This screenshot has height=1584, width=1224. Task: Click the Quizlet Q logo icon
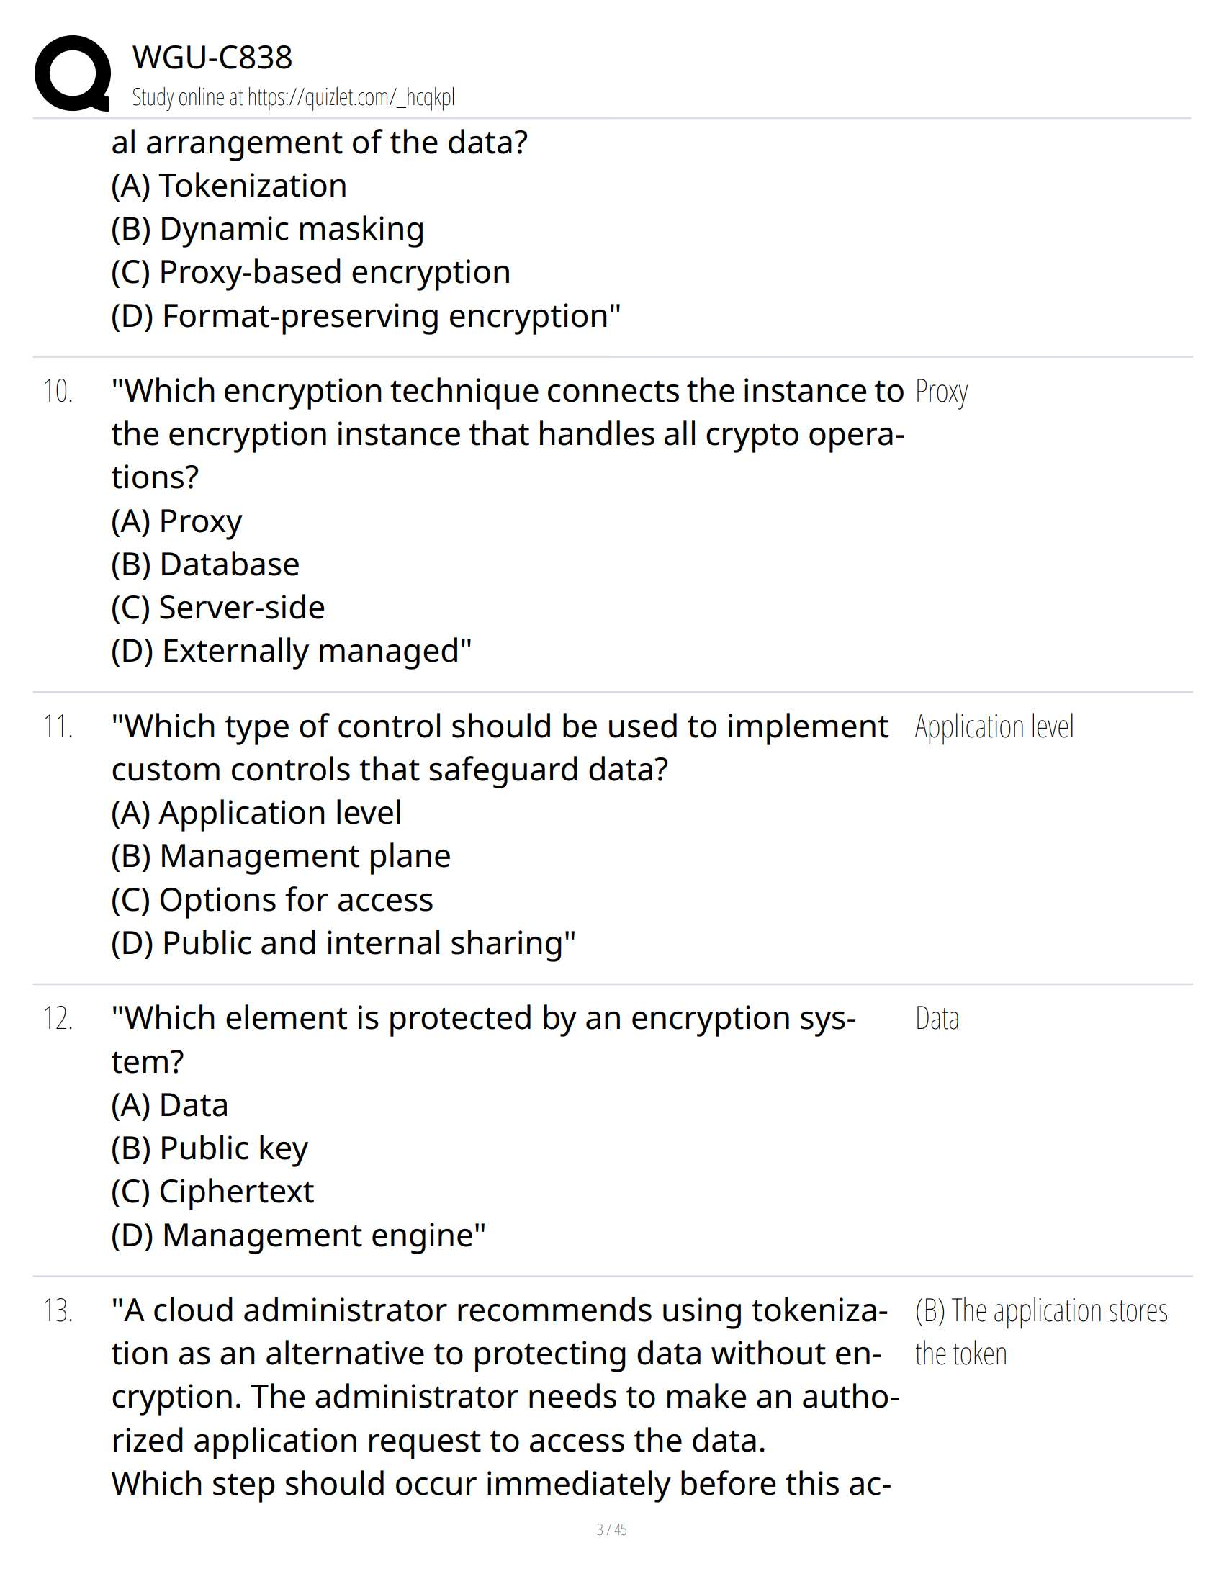pyautogui.click(x=72, y=73)
